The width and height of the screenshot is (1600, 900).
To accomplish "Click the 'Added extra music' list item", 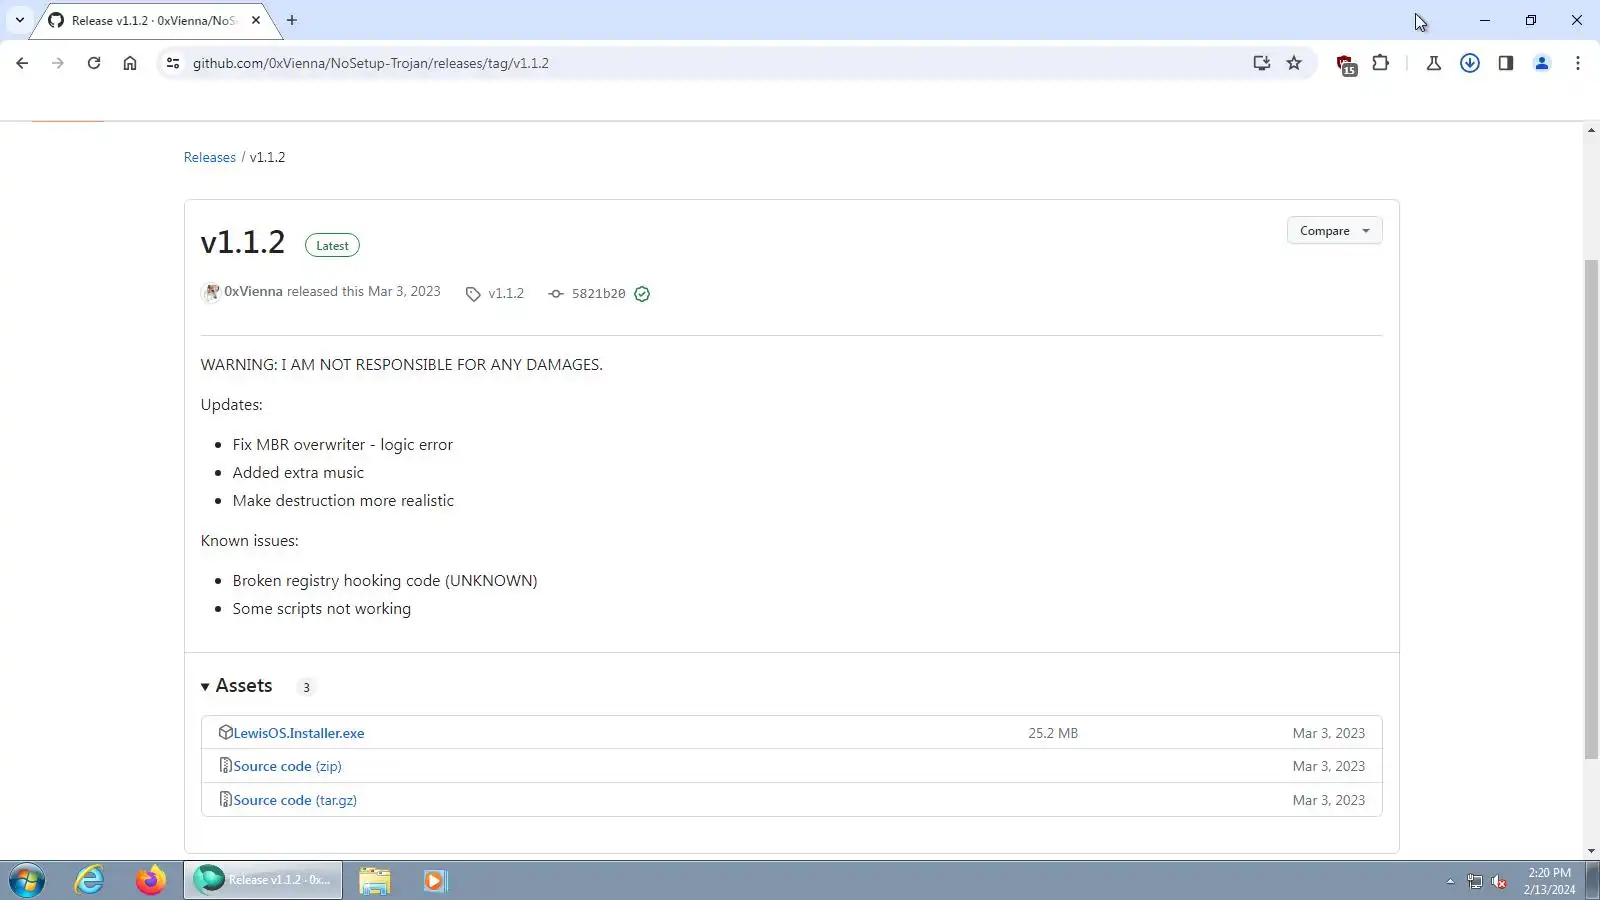I will (x=298, y=473).
